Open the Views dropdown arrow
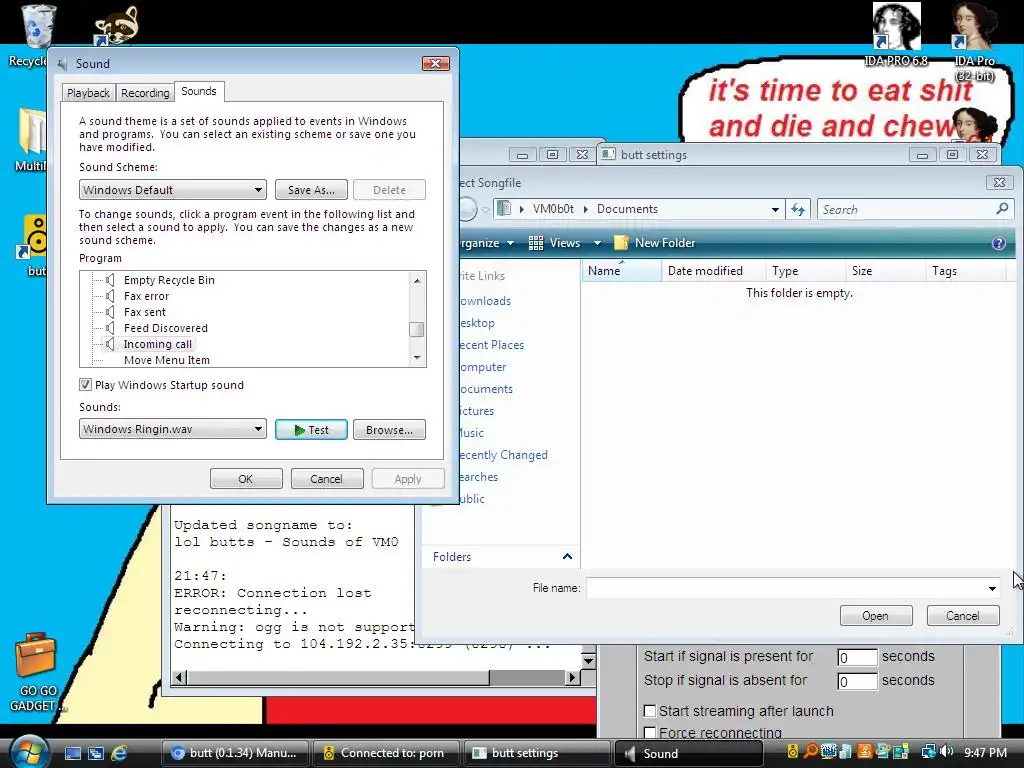Viewport: 1024px width, 768px height. click(x=597, y=243)
